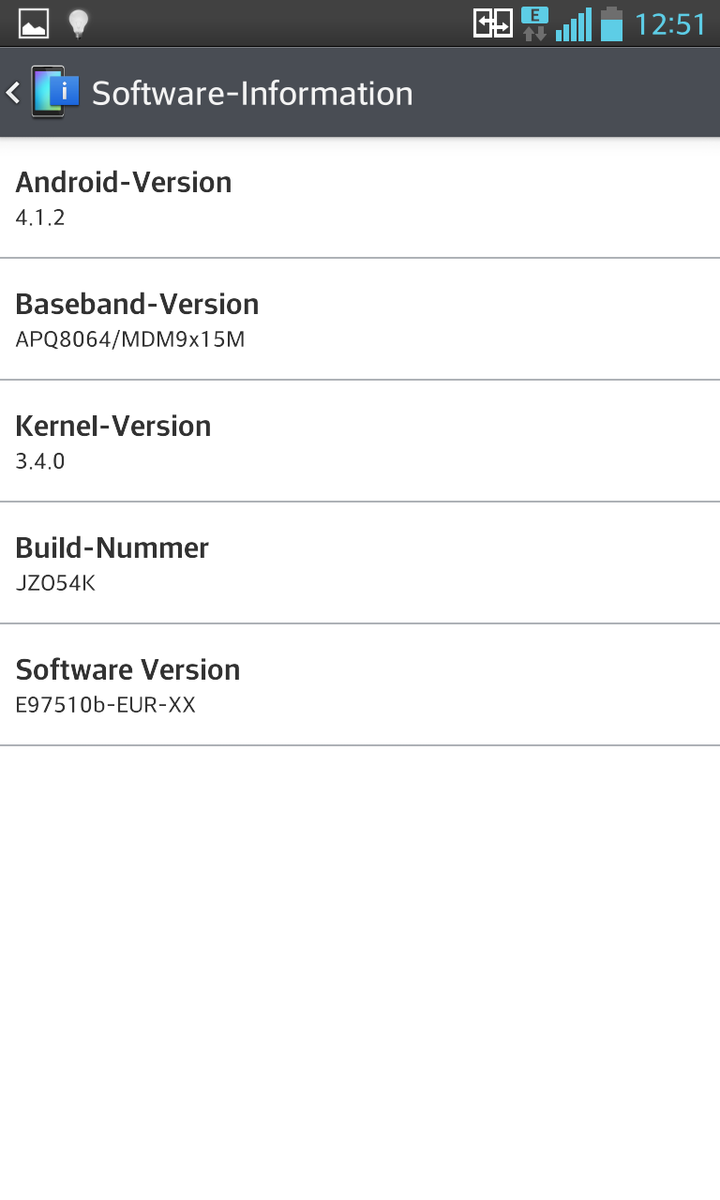The image size is (720, 1200).
Task: Tap the JZO54K build number value
Action: click(x=55, y=583)
